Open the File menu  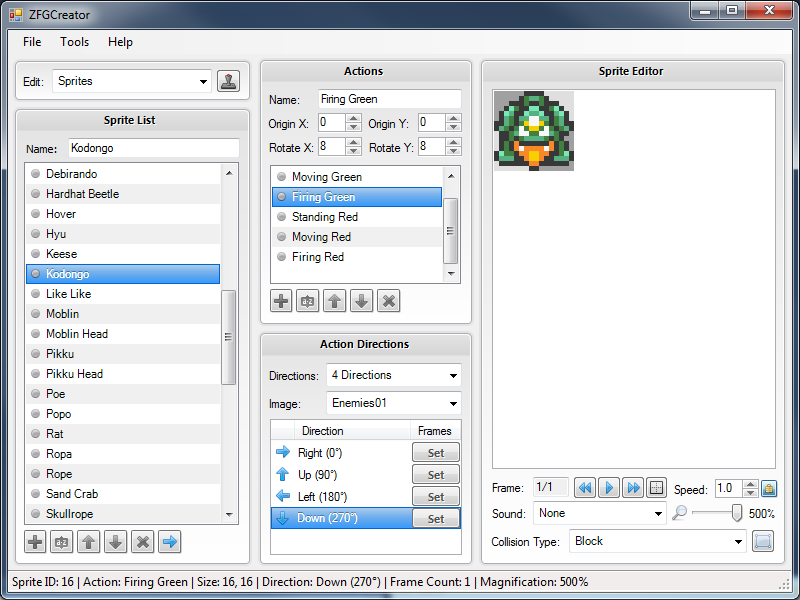32,42
